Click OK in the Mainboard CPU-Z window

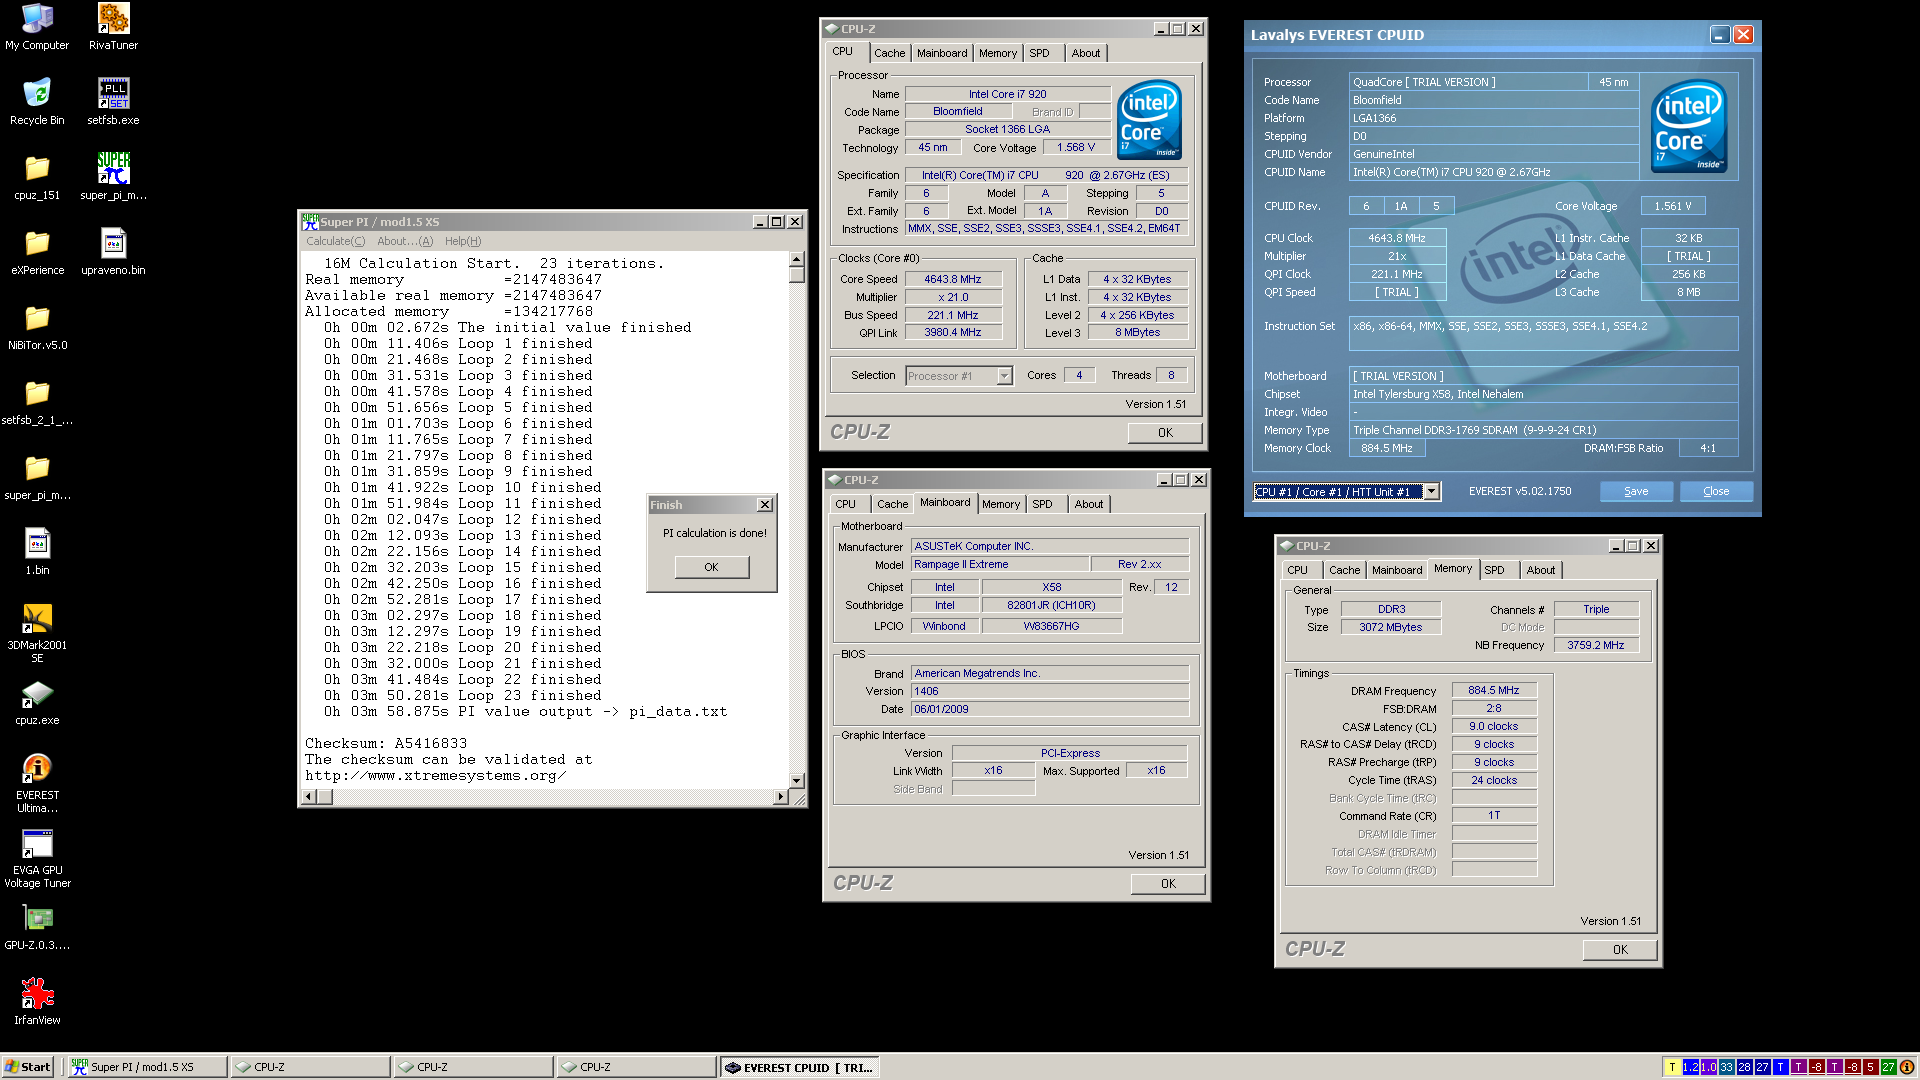1168,884
